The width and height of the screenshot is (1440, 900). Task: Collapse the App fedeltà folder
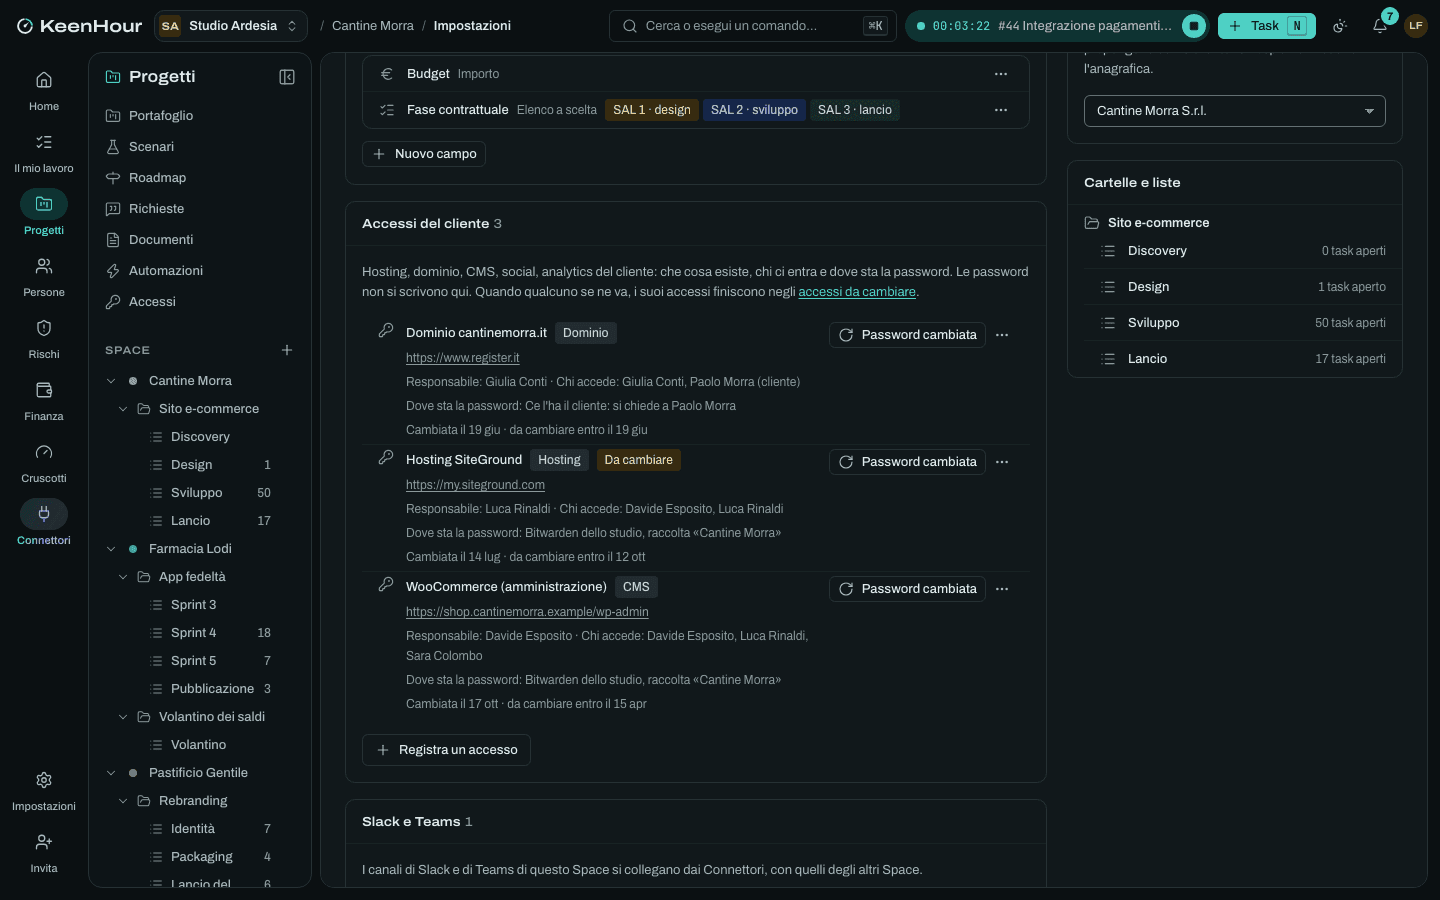click(123, 577)
